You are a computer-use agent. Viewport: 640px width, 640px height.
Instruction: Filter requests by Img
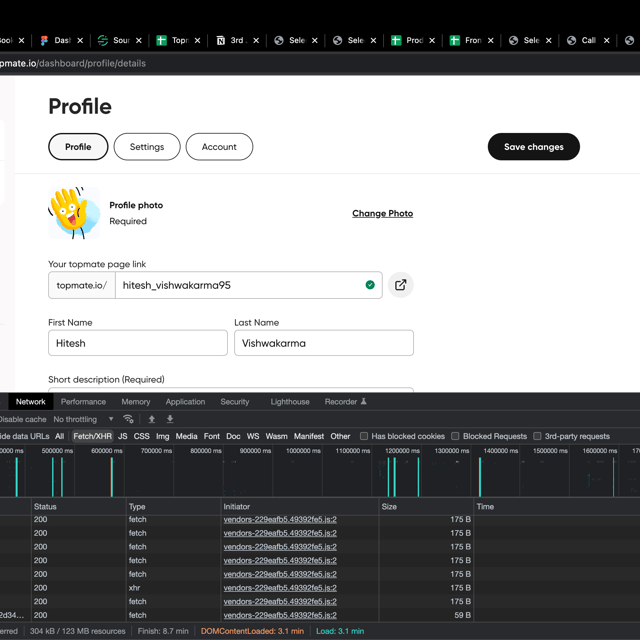162,436
